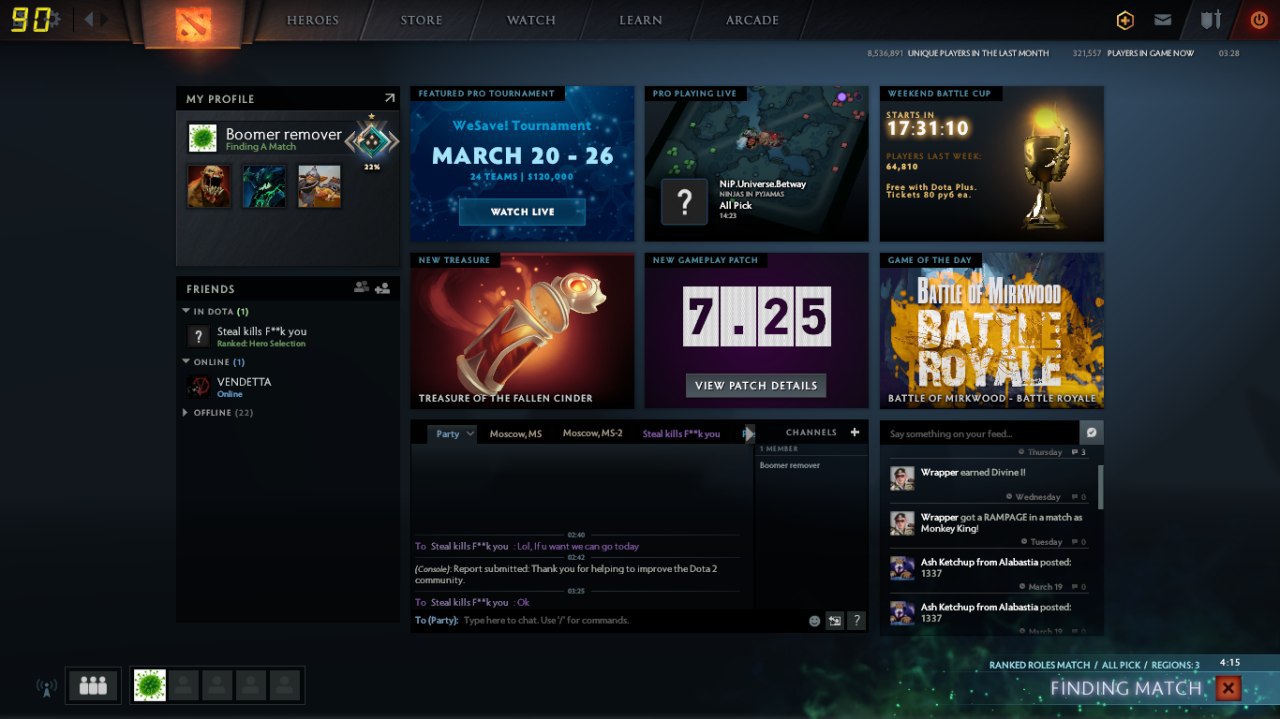Click View Patch Details button
Viewport: 1280px width, 719px height.
pos(756,385)
